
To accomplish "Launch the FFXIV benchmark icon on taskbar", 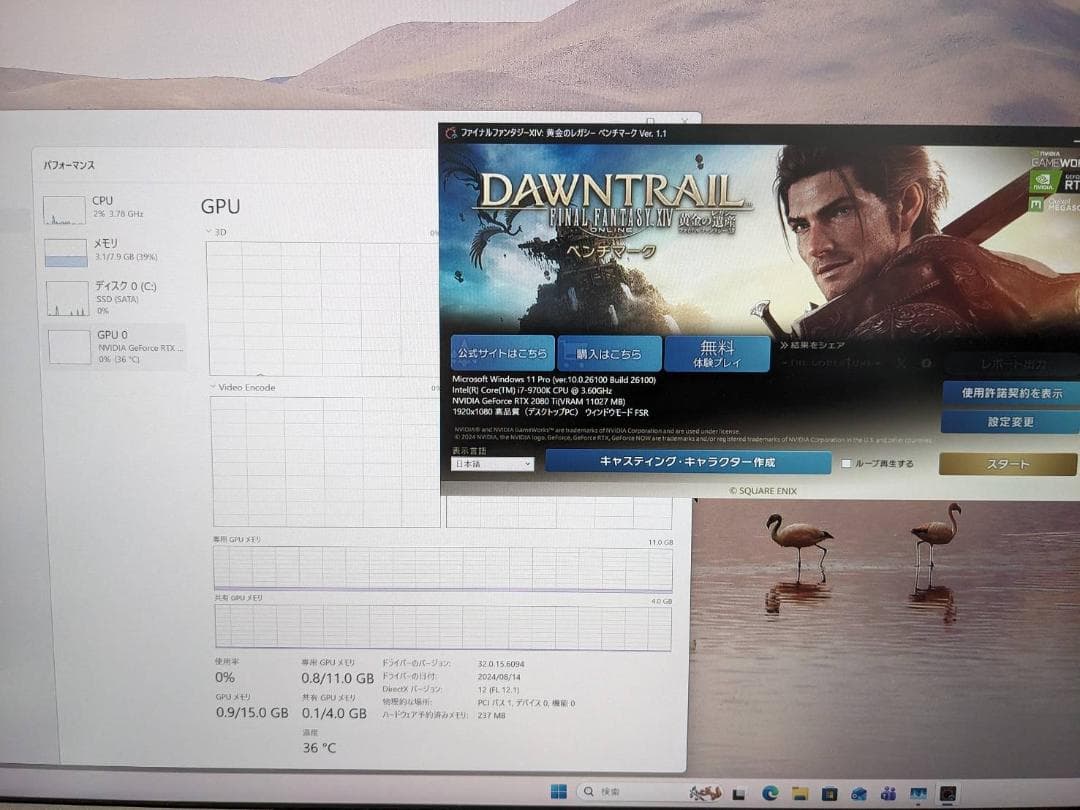I will pyautogui.click(x=948, y=792).
